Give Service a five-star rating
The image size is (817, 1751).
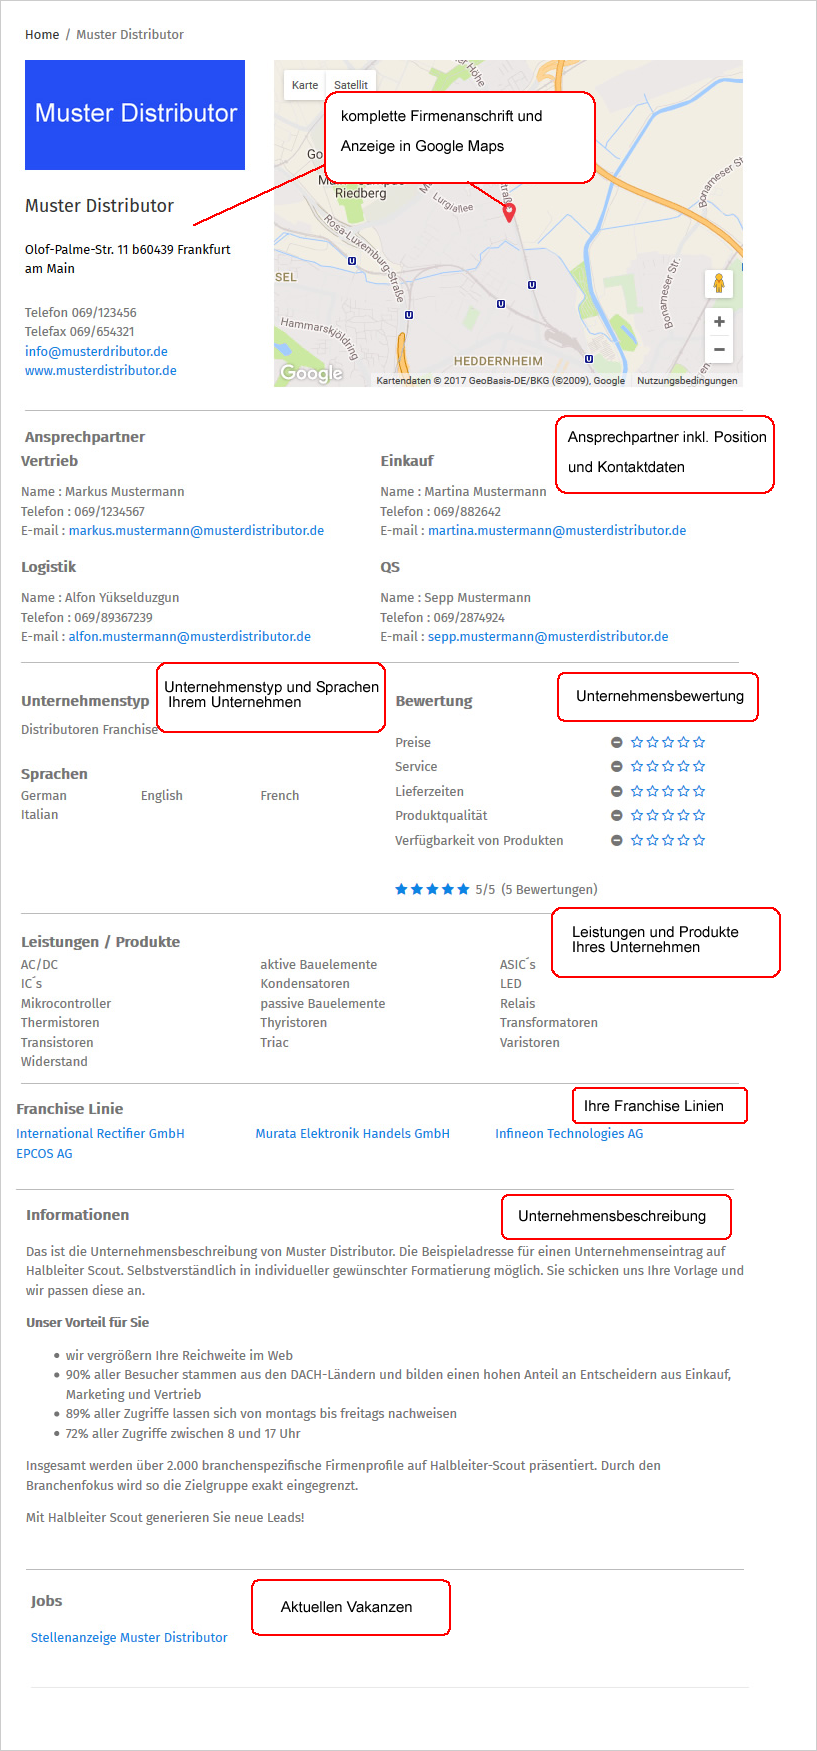(699, 766)
